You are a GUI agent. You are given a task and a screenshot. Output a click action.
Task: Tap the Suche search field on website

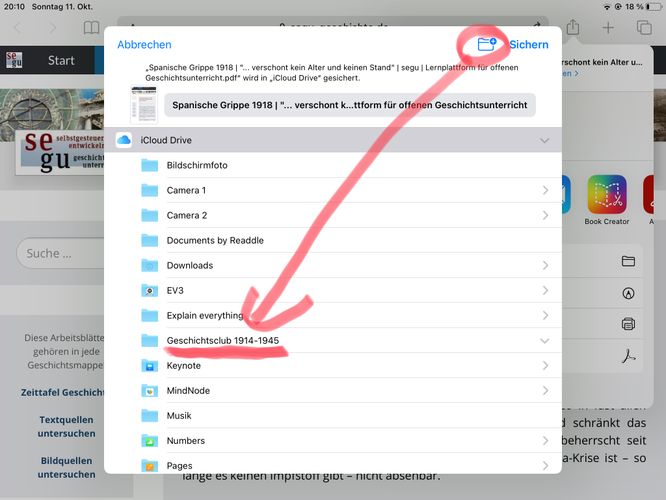[61, 253]
